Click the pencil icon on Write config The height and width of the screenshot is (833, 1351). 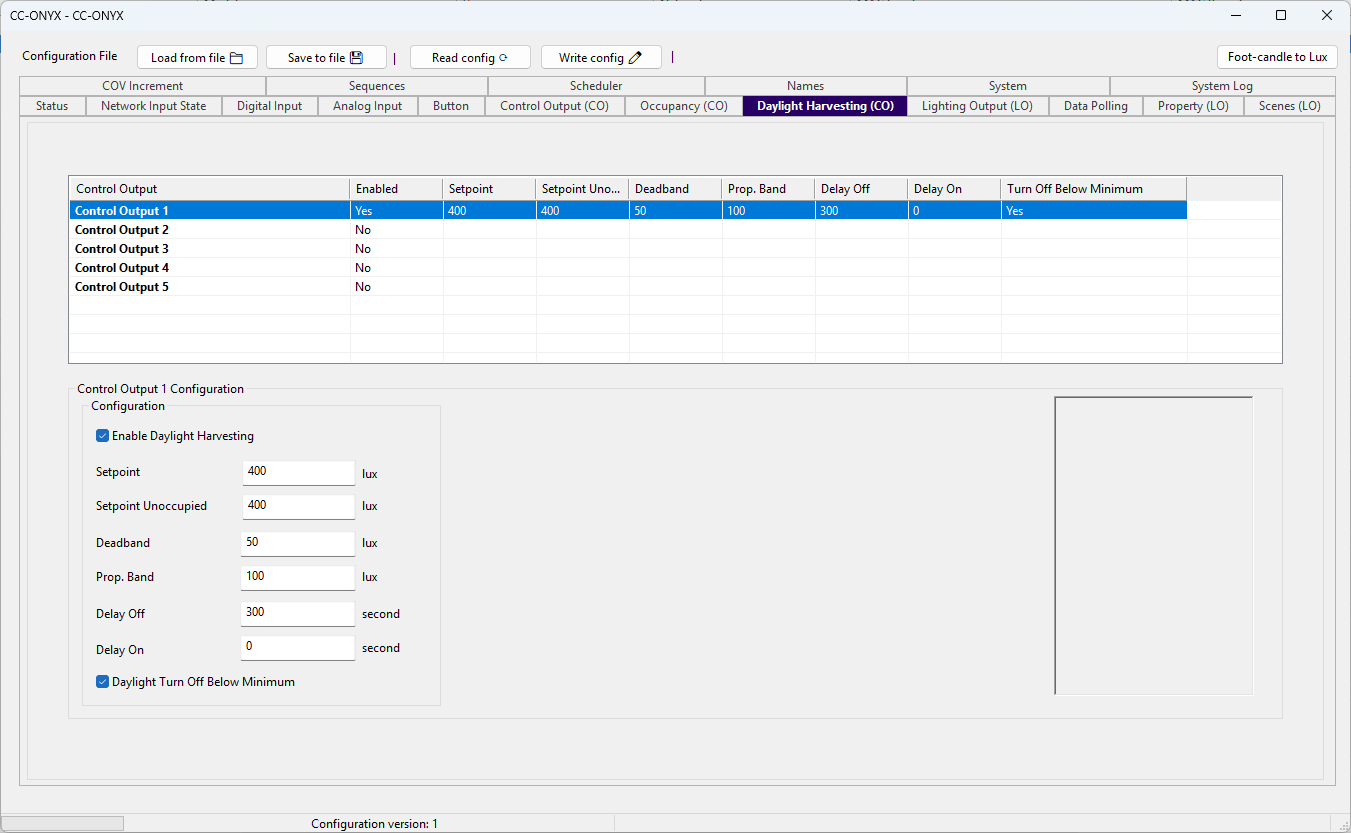coord(635,58)
